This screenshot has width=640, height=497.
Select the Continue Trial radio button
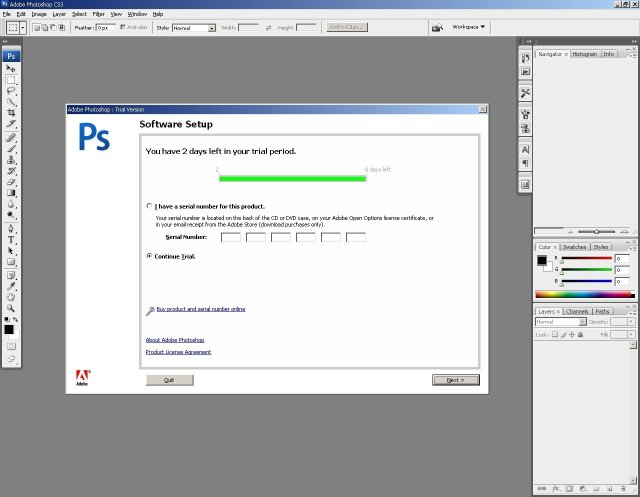[149, 256]
